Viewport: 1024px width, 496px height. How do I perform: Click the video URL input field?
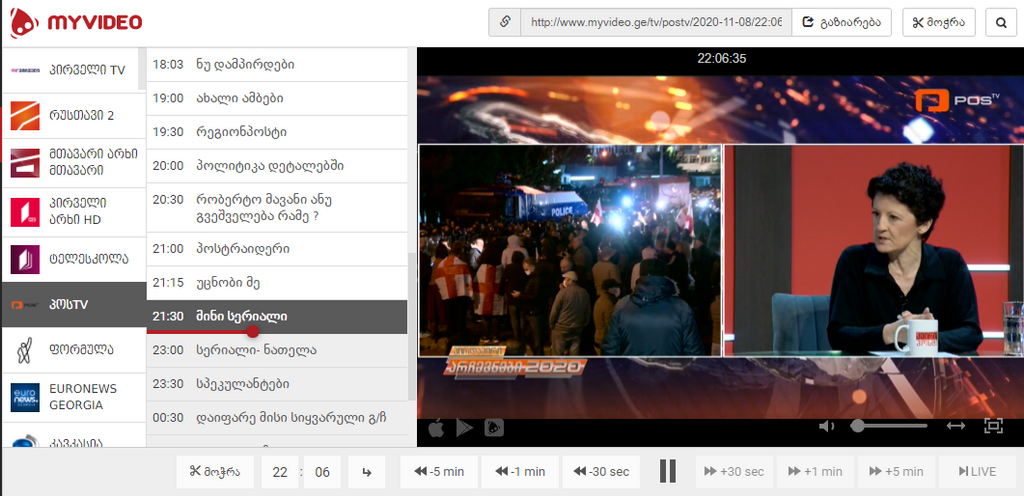(656, 22)
